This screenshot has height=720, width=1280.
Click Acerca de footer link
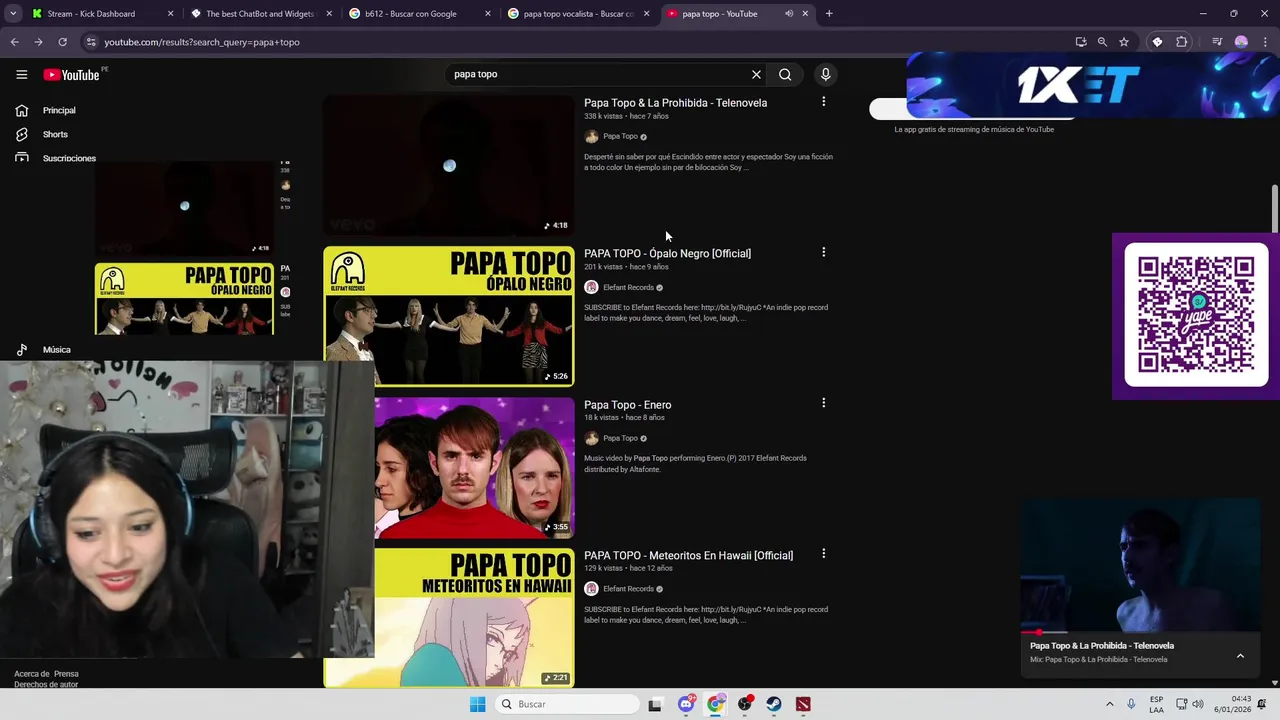coord(31,674)
